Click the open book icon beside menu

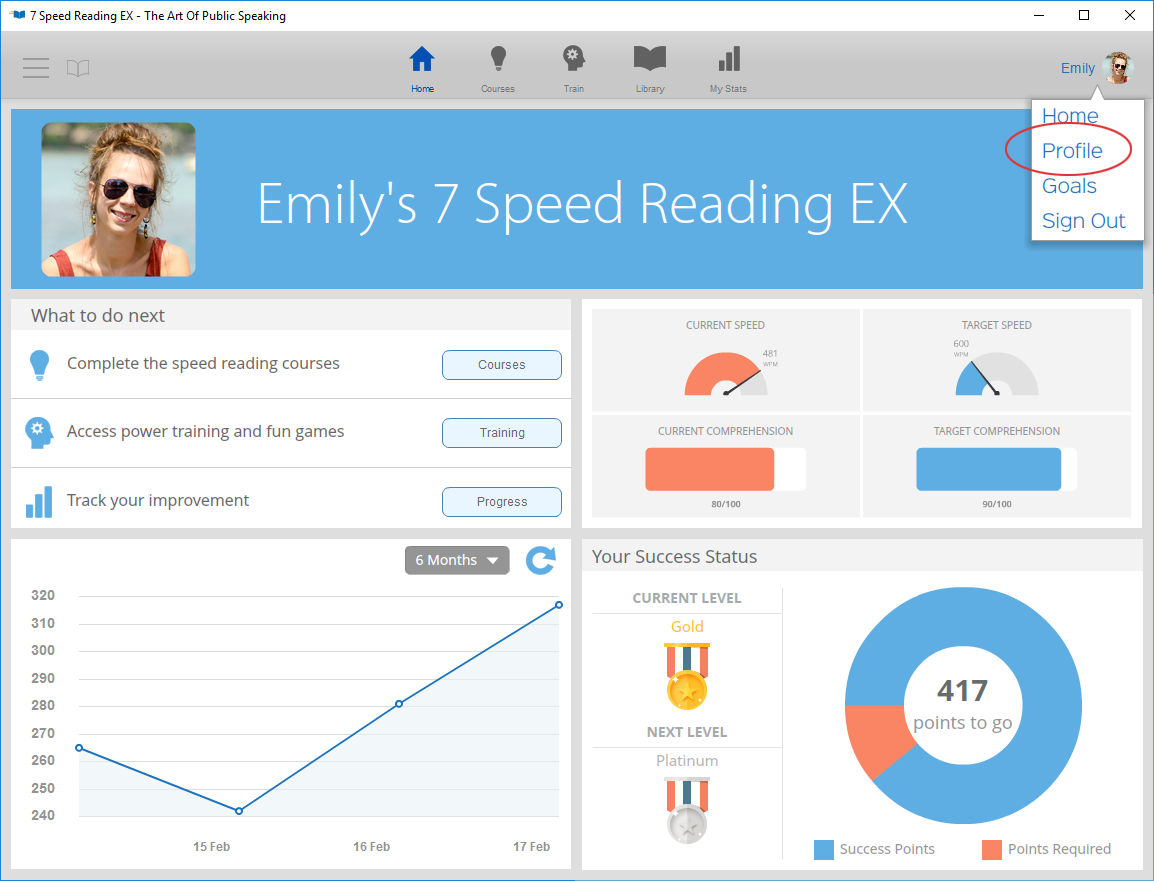click(78, 68)
